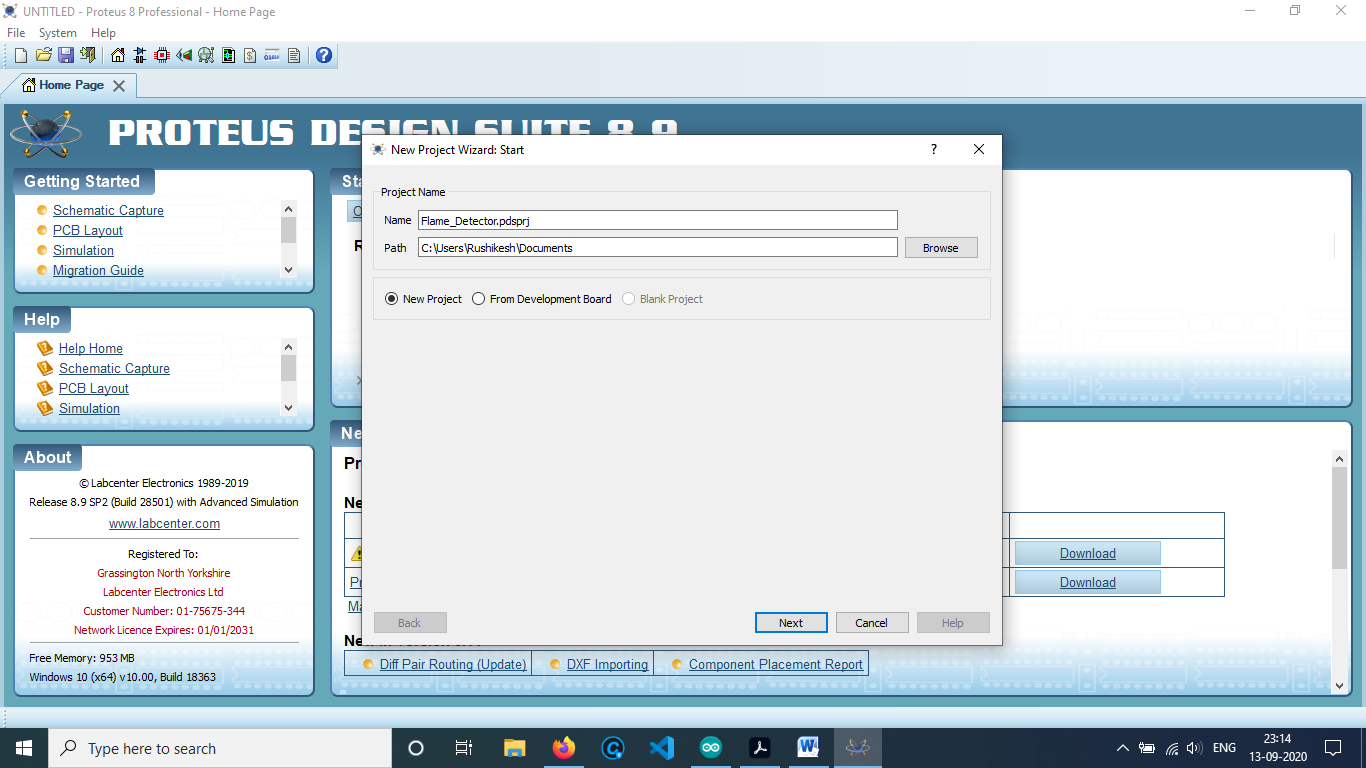The image size is (1366, 768).
Task: Open www.labcenter.com link in About panel
Action: [164, 523]
